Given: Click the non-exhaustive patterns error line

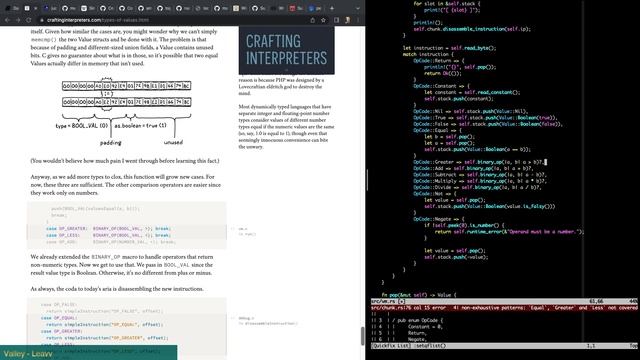Looking at the screenshot, I should click(504, 308).
